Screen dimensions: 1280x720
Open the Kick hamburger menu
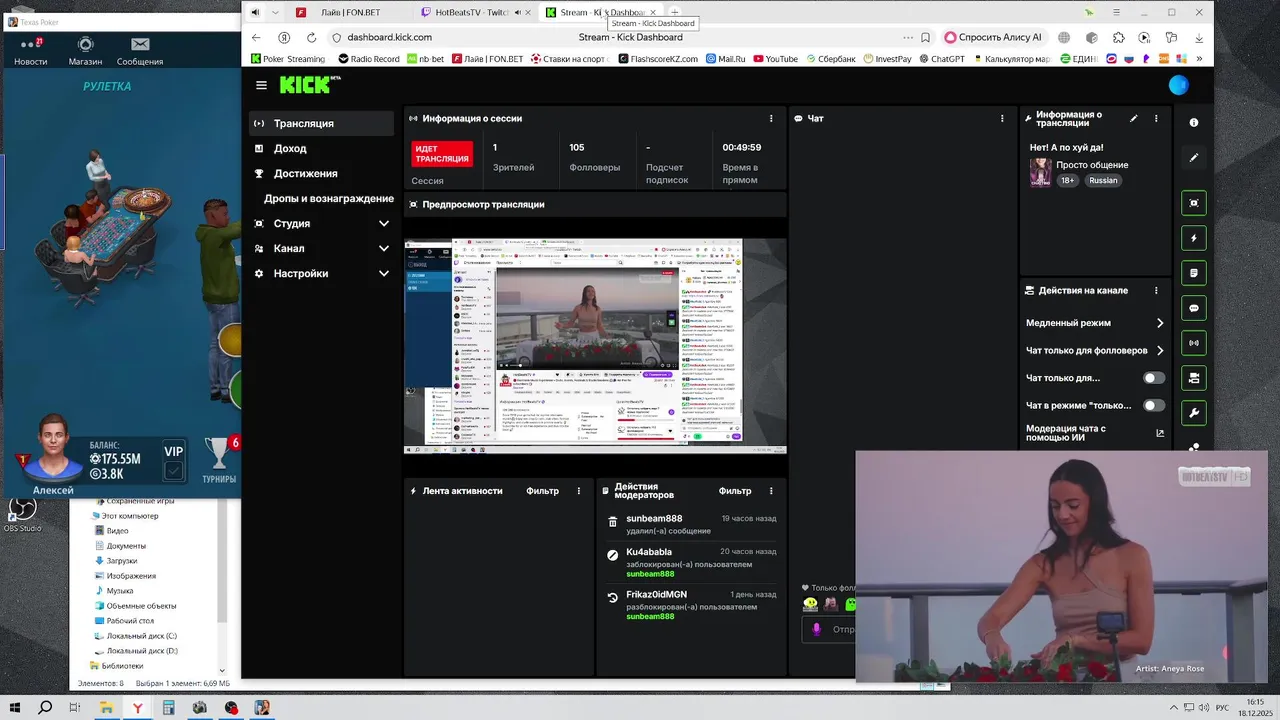pos(261,86)
